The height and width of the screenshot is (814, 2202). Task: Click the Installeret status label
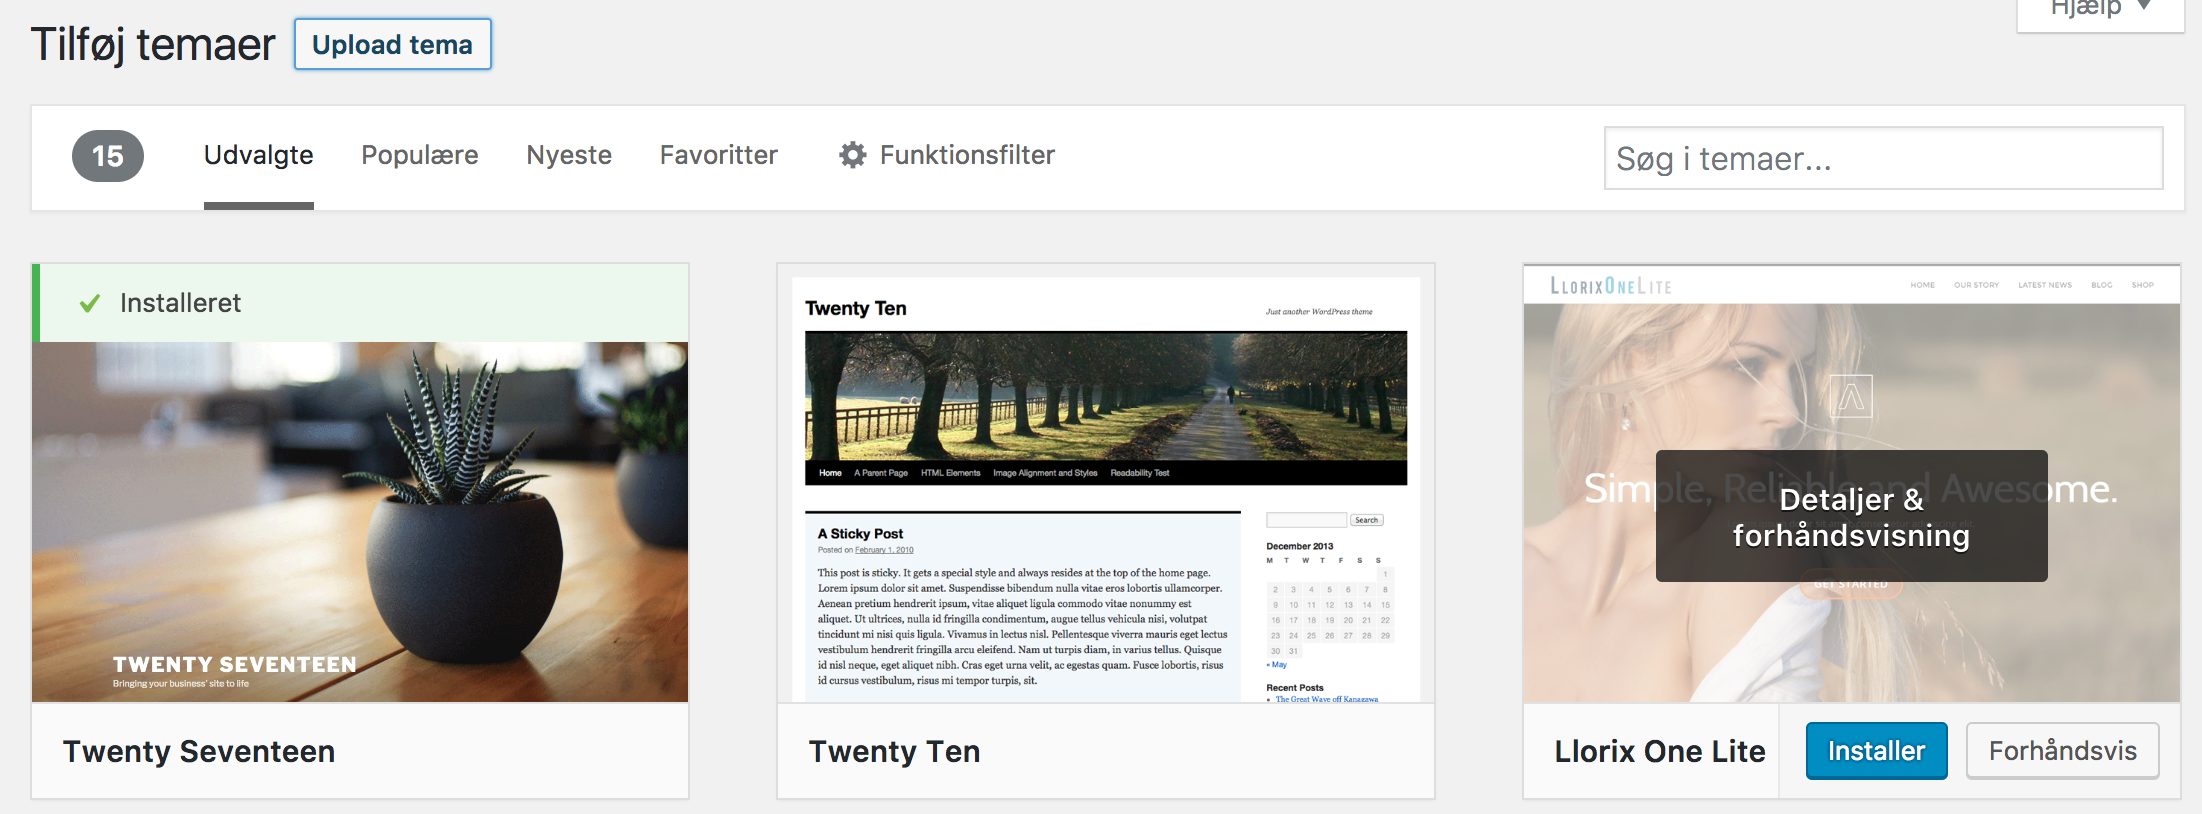click(180, 303)
